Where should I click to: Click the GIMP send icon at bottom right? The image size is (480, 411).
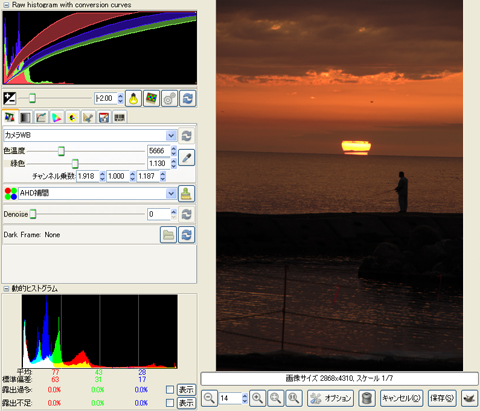click(x=469, y=398)
